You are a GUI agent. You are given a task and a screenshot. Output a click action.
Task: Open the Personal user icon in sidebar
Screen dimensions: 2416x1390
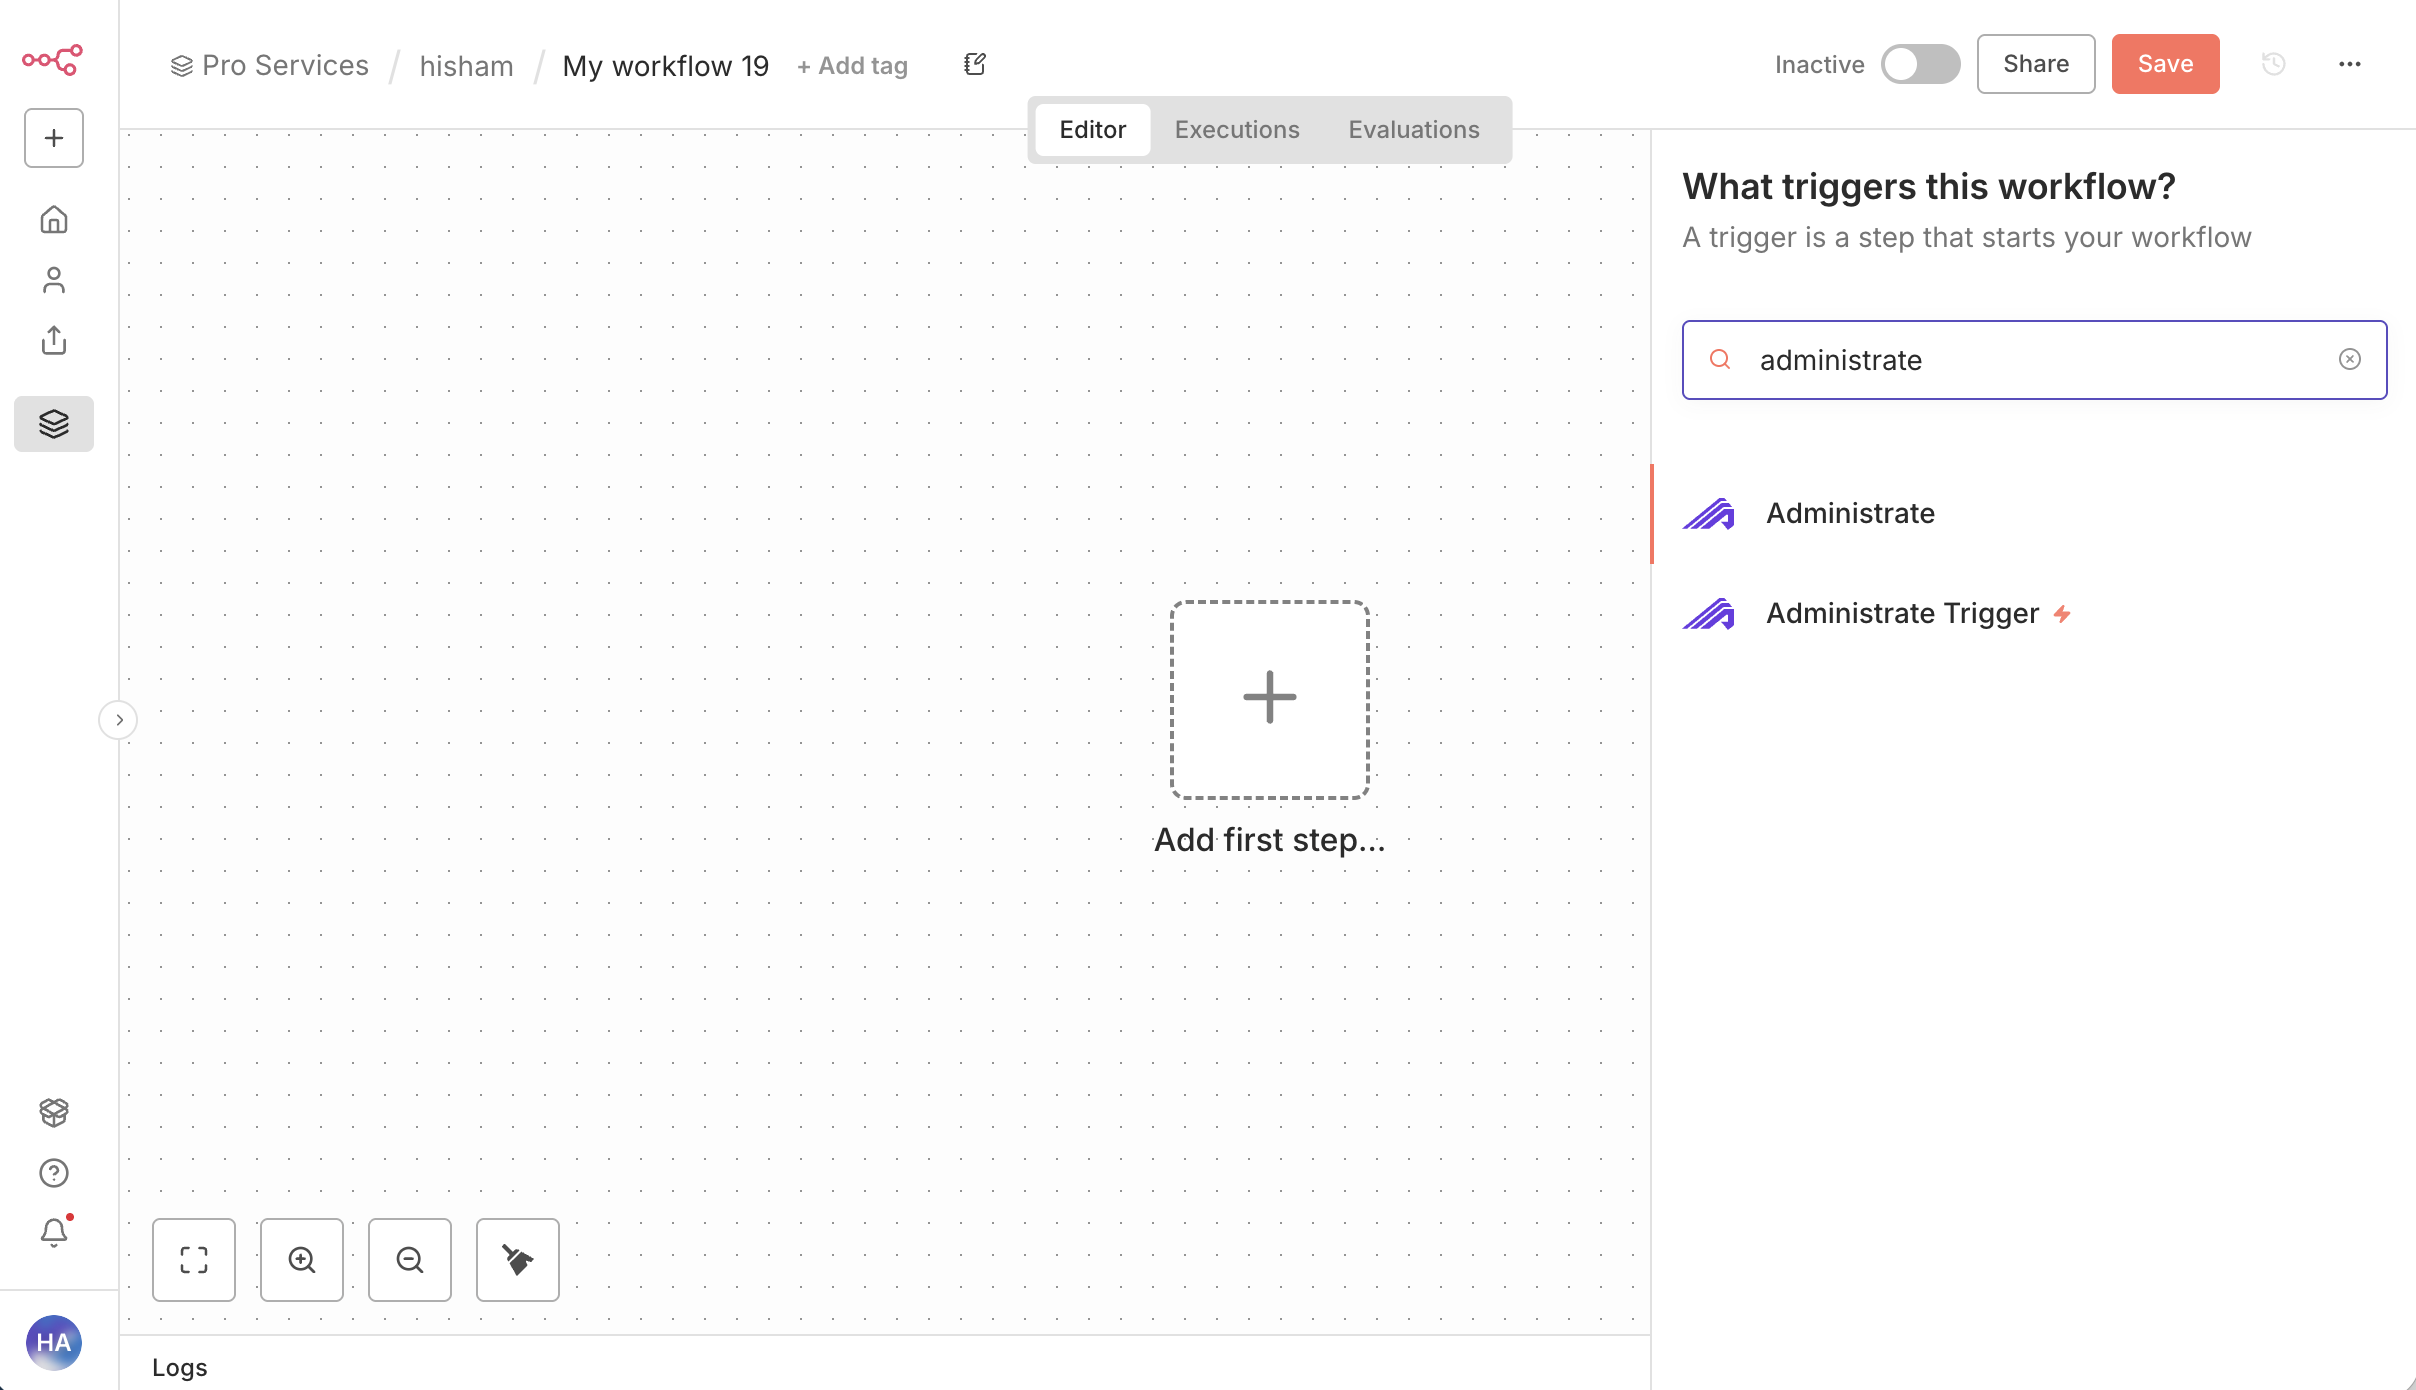tap(54, 280)
